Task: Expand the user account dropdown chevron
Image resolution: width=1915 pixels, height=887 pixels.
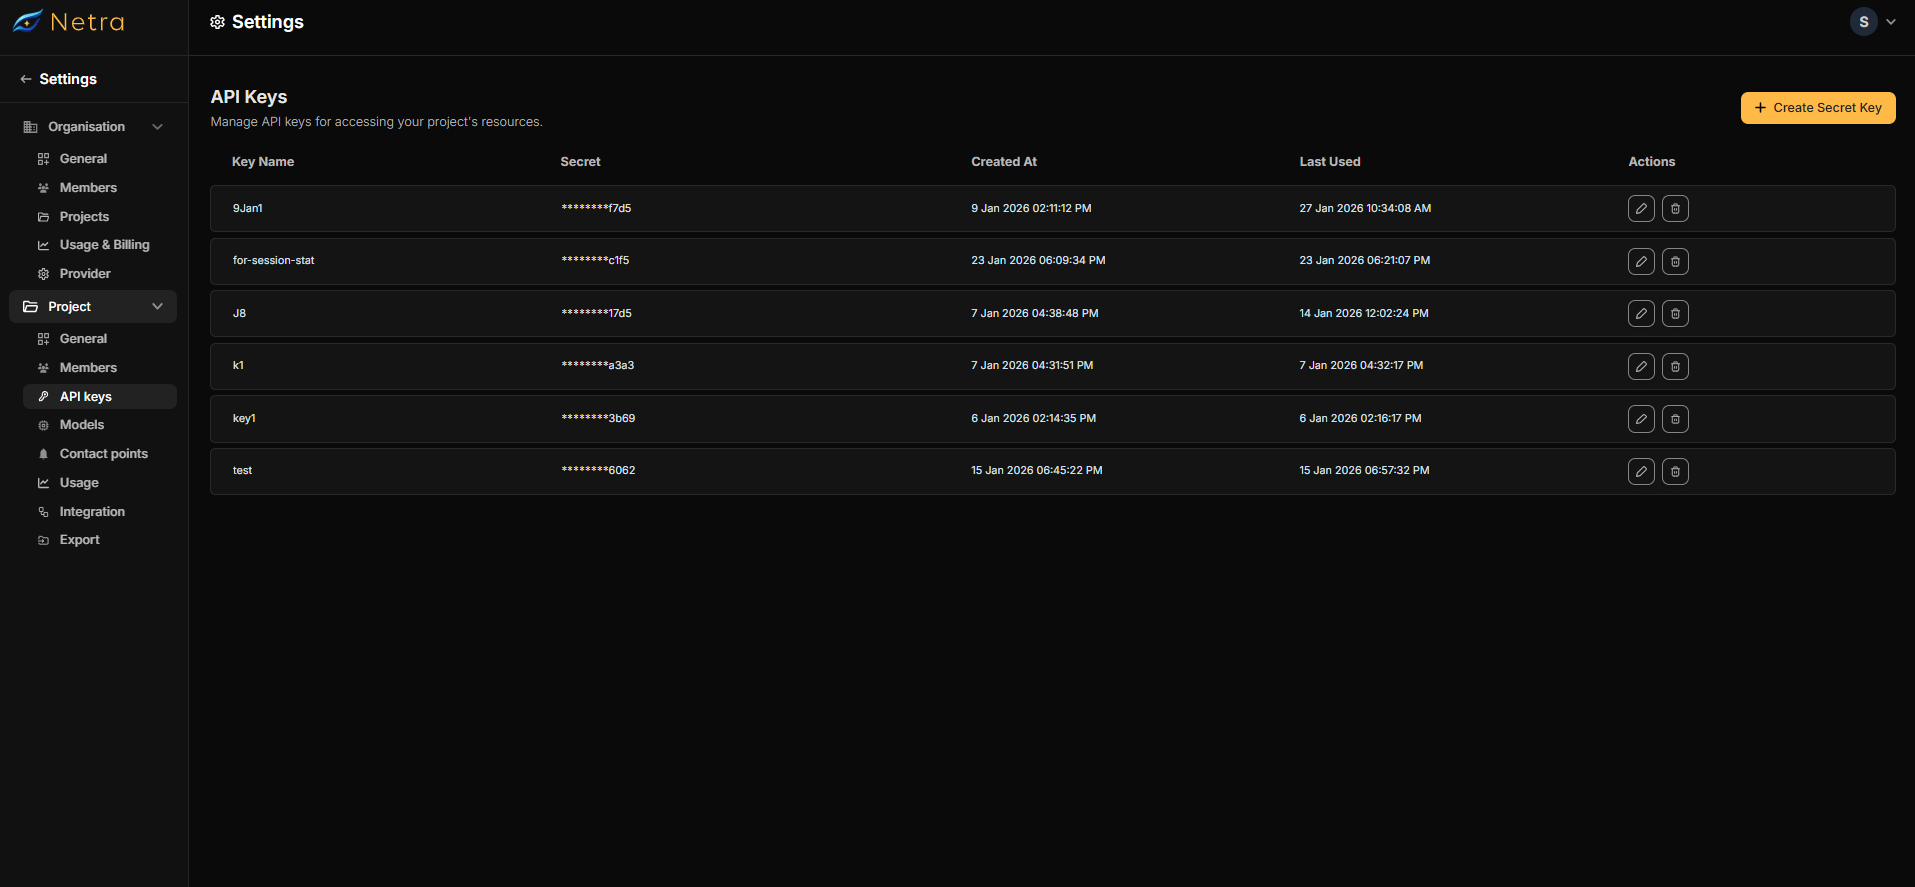Action: pos(1891,22)
